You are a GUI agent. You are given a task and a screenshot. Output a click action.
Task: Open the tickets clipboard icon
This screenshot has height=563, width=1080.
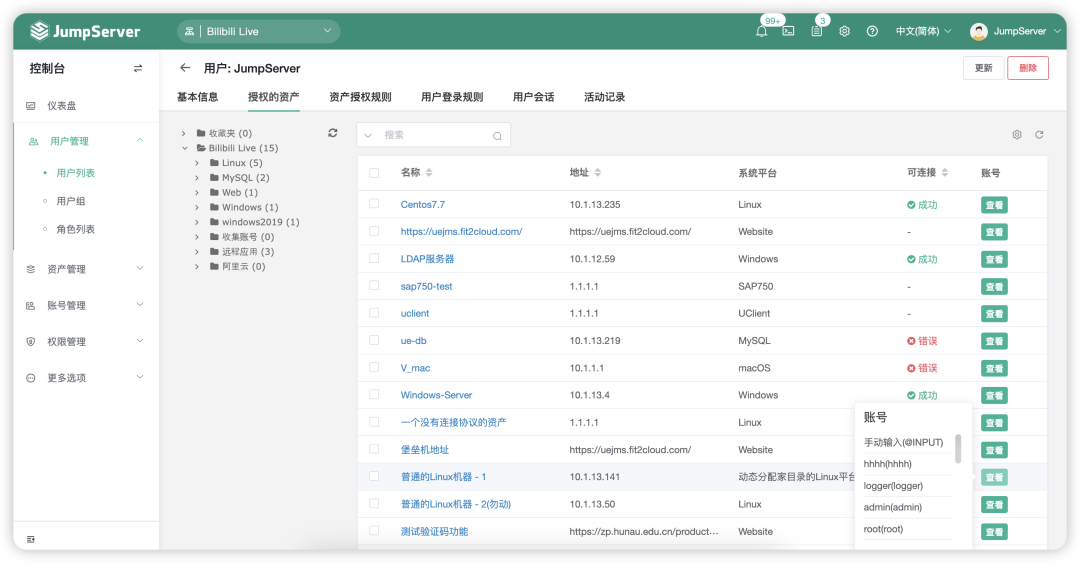click(817, 32)
